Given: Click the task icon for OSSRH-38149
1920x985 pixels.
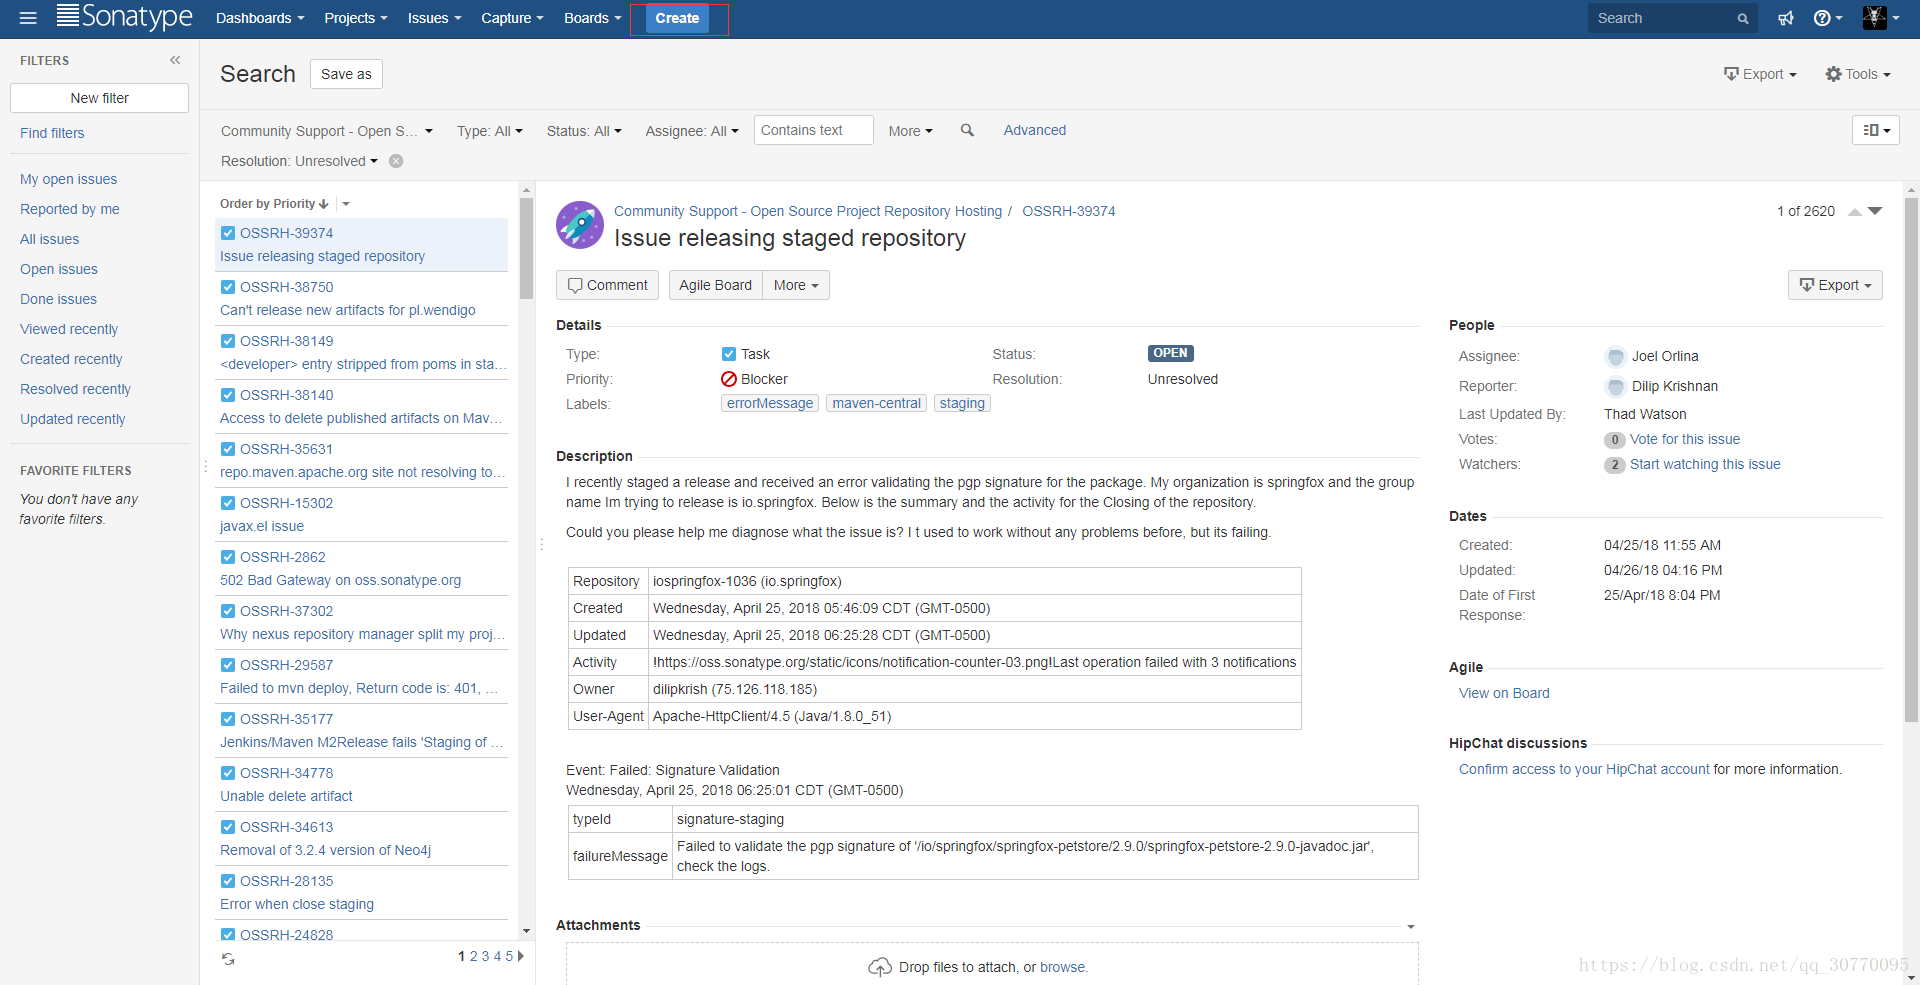Looking at the screenshot, I should pyautogui.click(x=228, y=341).
